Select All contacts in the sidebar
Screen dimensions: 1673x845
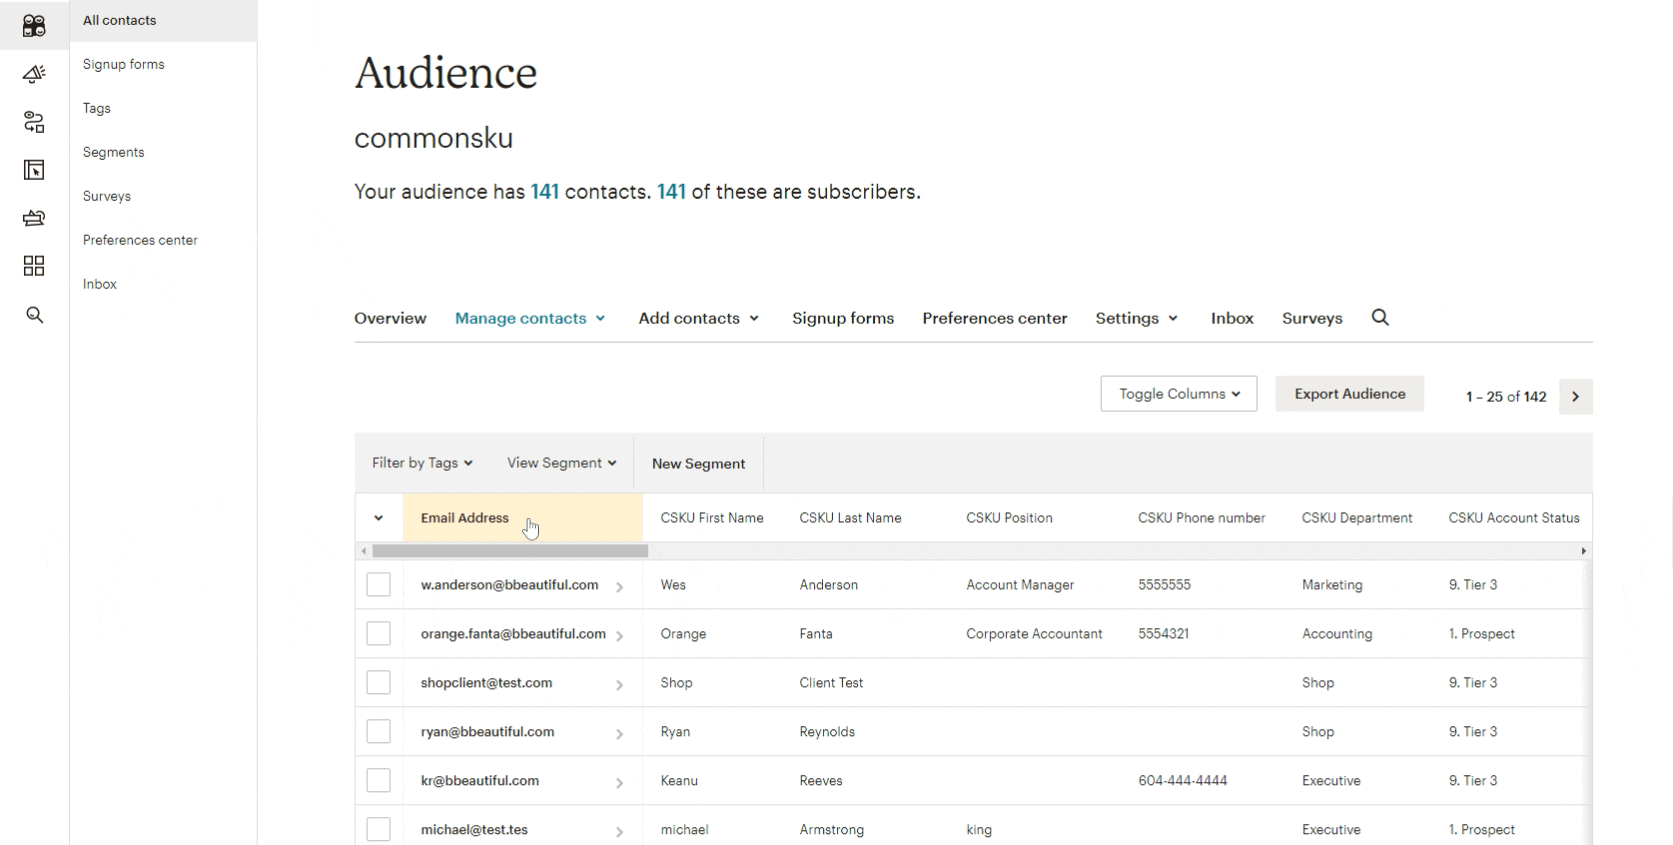pyautogui.click(x=164, y=20)
